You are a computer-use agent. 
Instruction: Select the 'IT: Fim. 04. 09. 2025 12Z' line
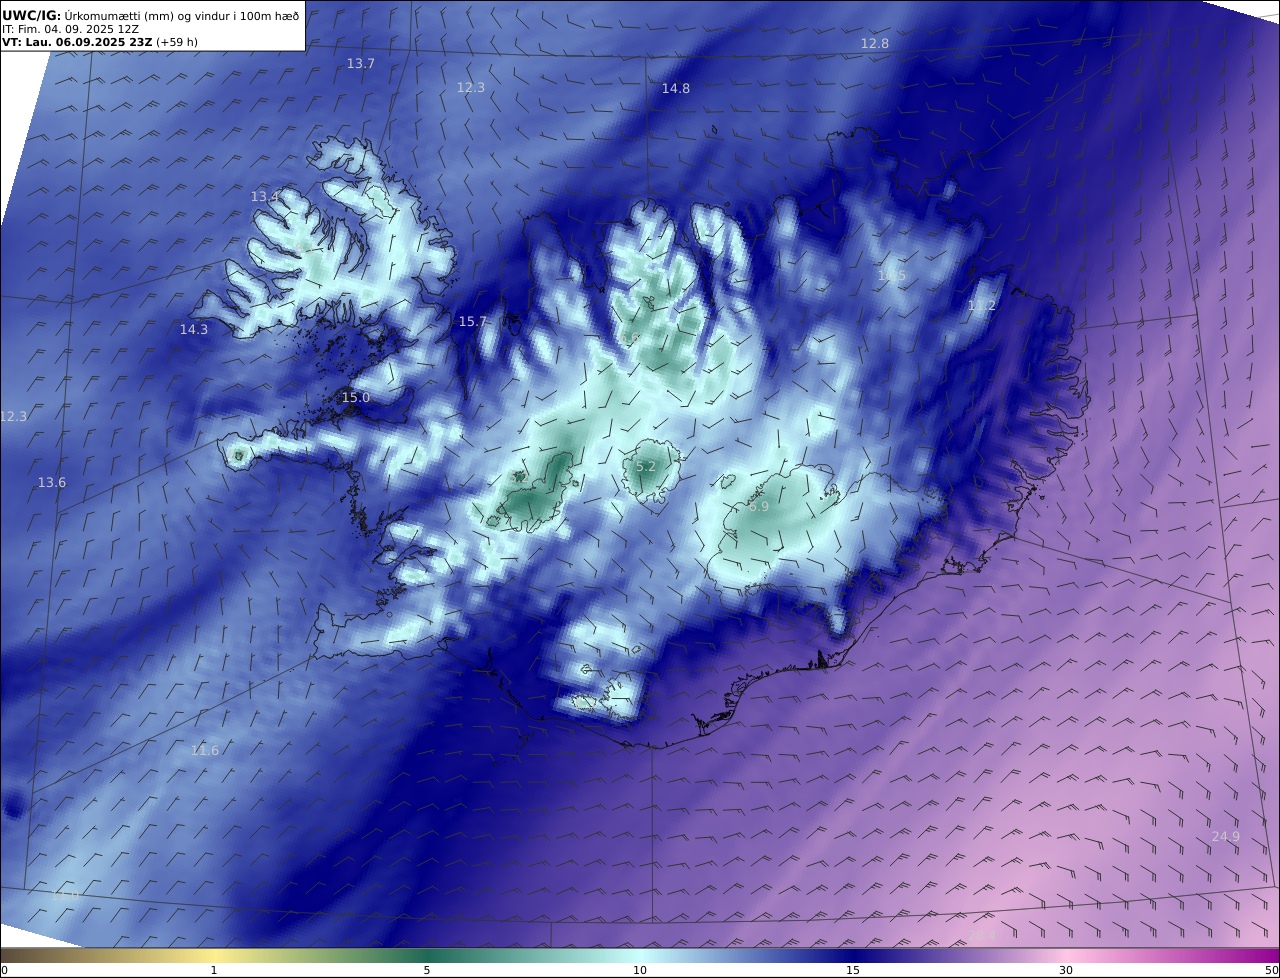(69, 29)
